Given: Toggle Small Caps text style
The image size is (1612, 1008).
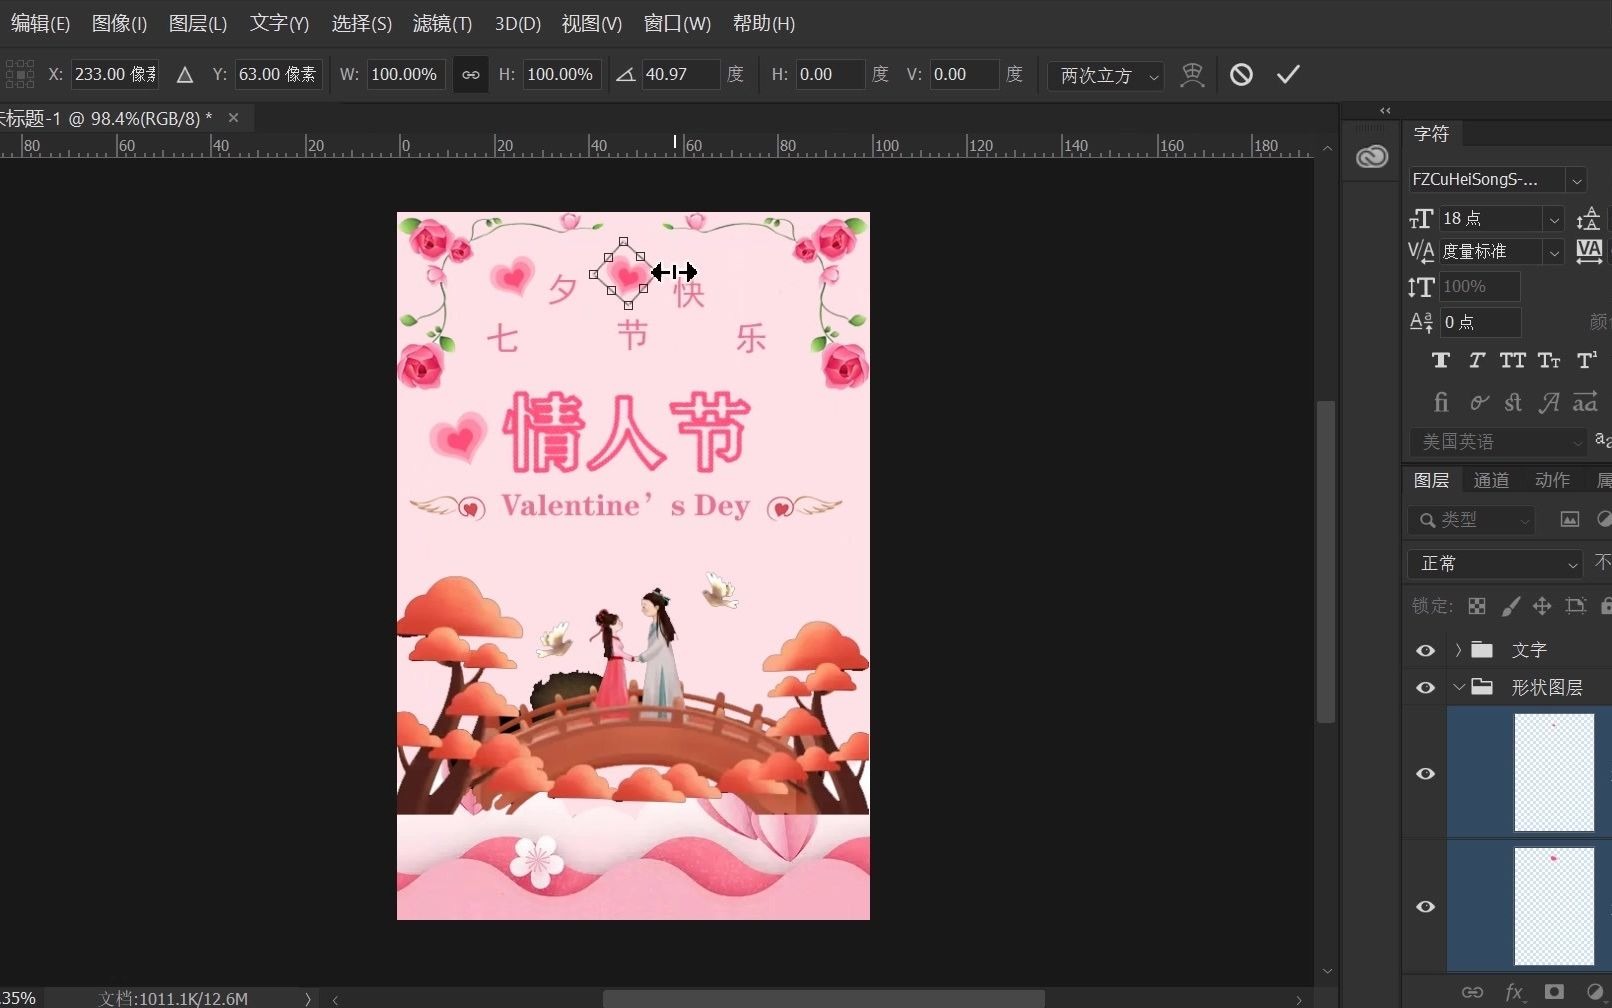Looking at the screenshot, I should click(1549, 360).
